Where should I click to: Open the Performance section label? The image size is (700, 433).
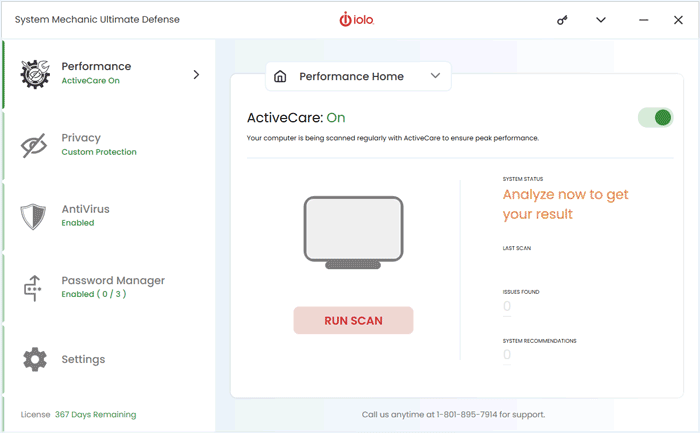[x=96, y=66]
